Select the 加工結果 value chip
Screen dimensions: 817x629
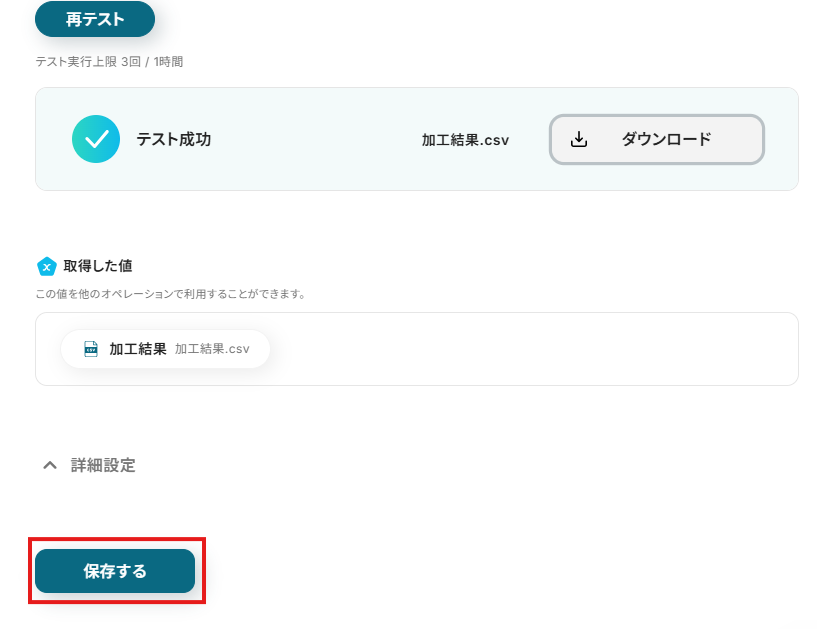tap(166, 349)
